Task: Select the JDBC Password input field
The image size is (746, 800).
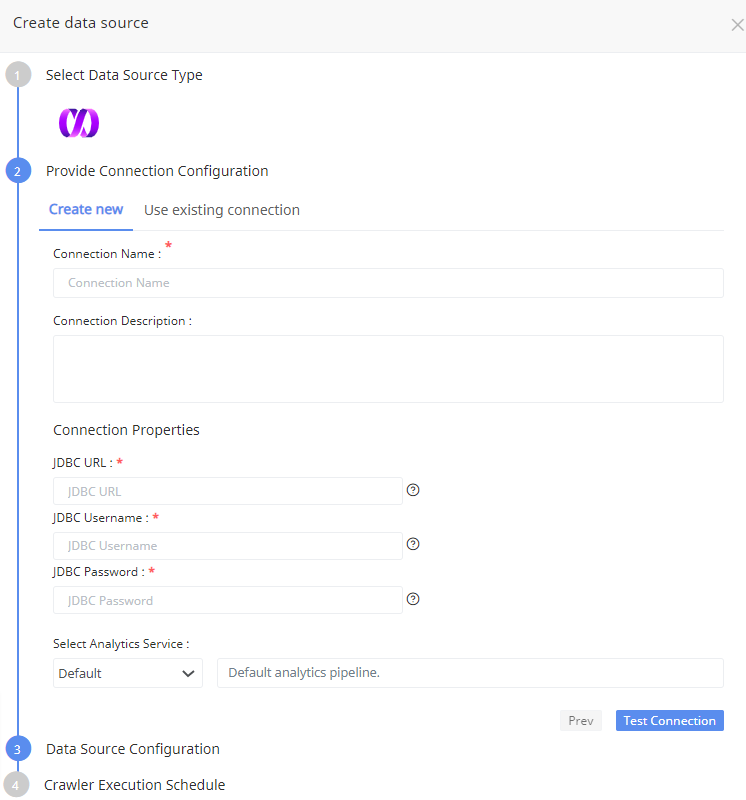Action: tap(228, 600)
